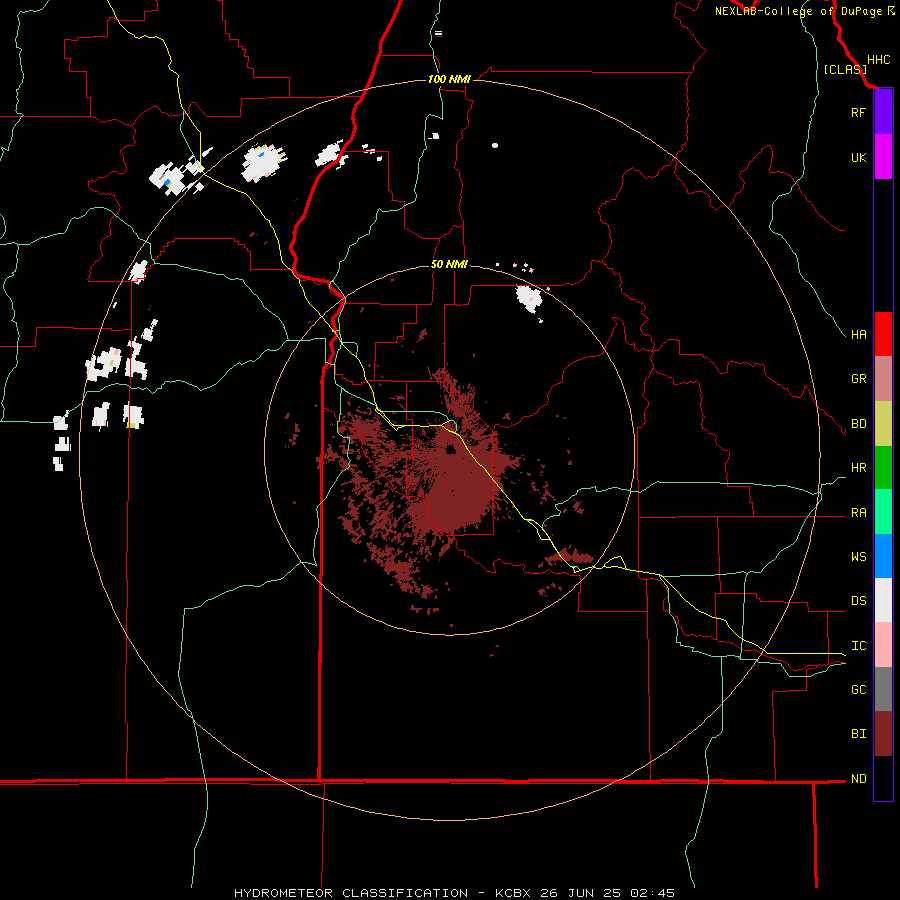The image size is (900, 900).
Task: Click the WS blue legend swatch
Action: coord(883,556)
